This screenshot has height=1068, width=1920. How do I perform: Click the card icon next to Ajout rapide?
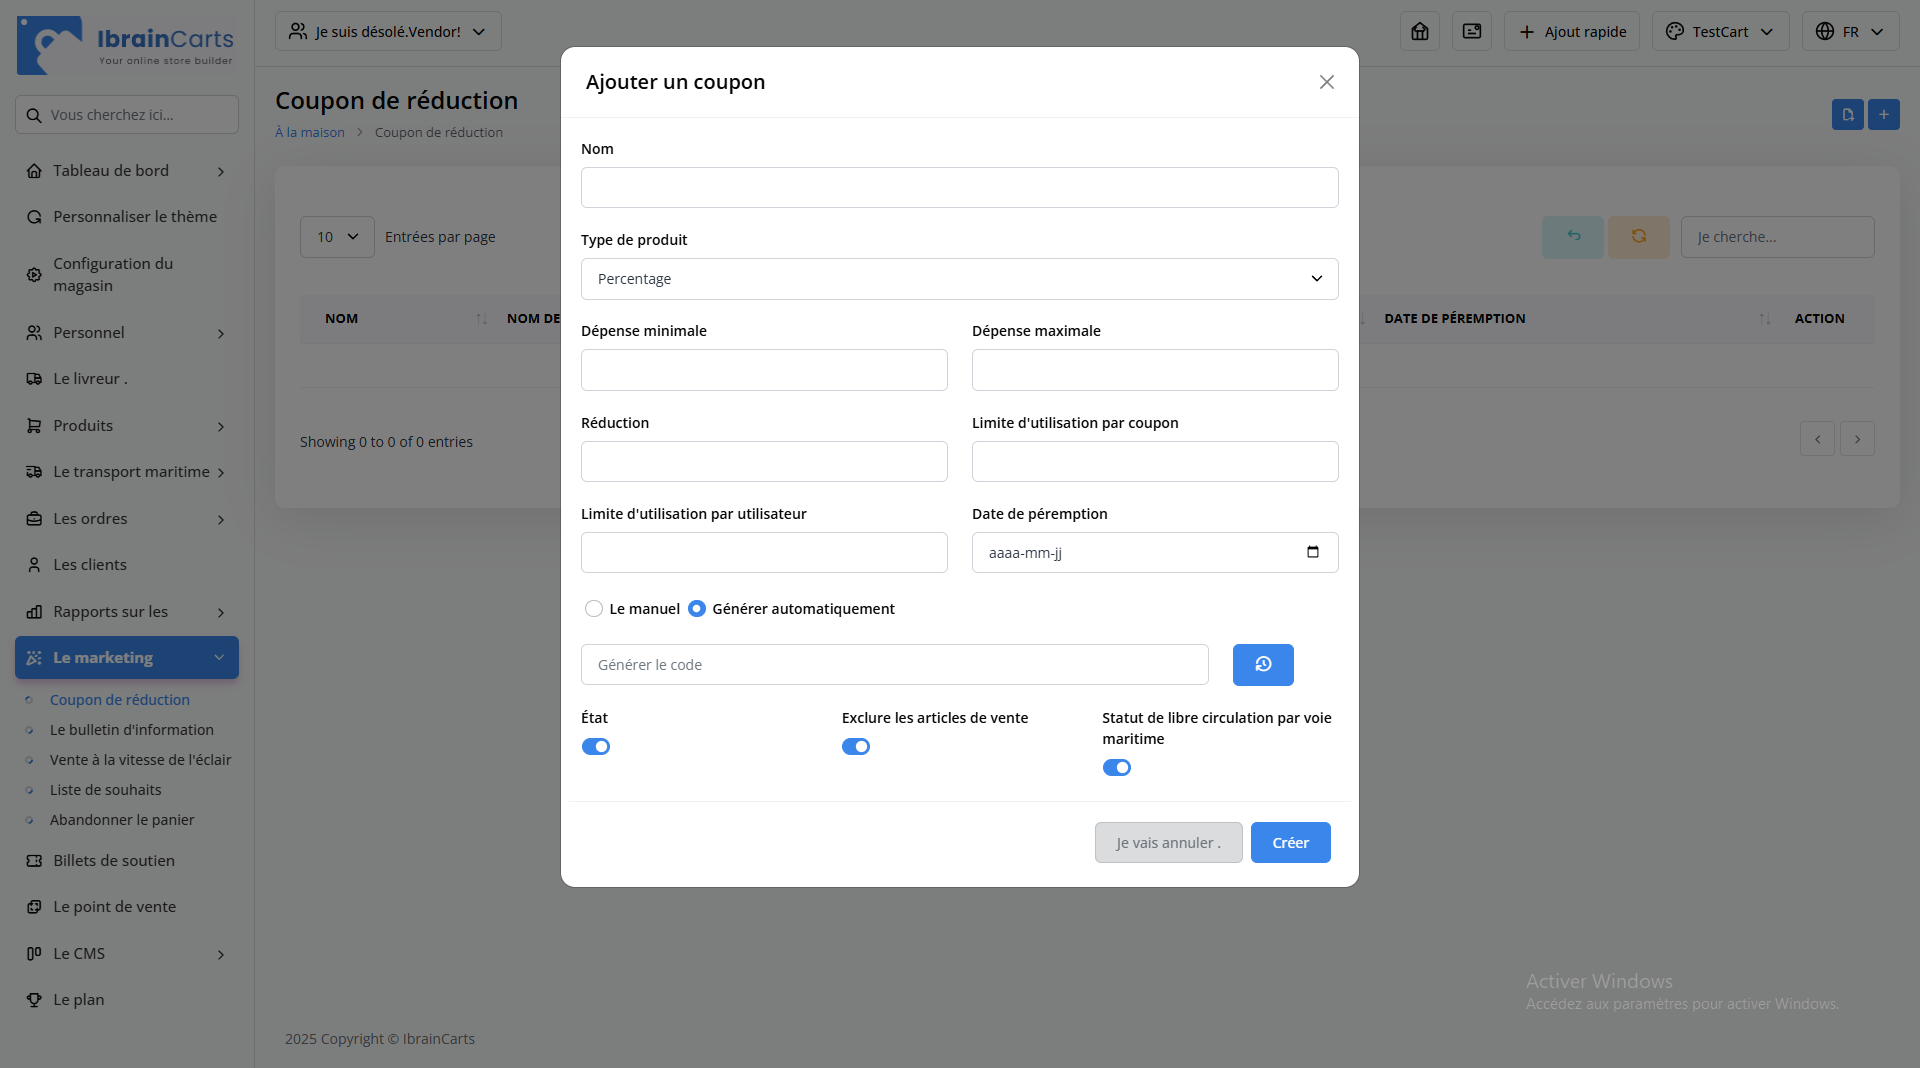click(1471, 32)
